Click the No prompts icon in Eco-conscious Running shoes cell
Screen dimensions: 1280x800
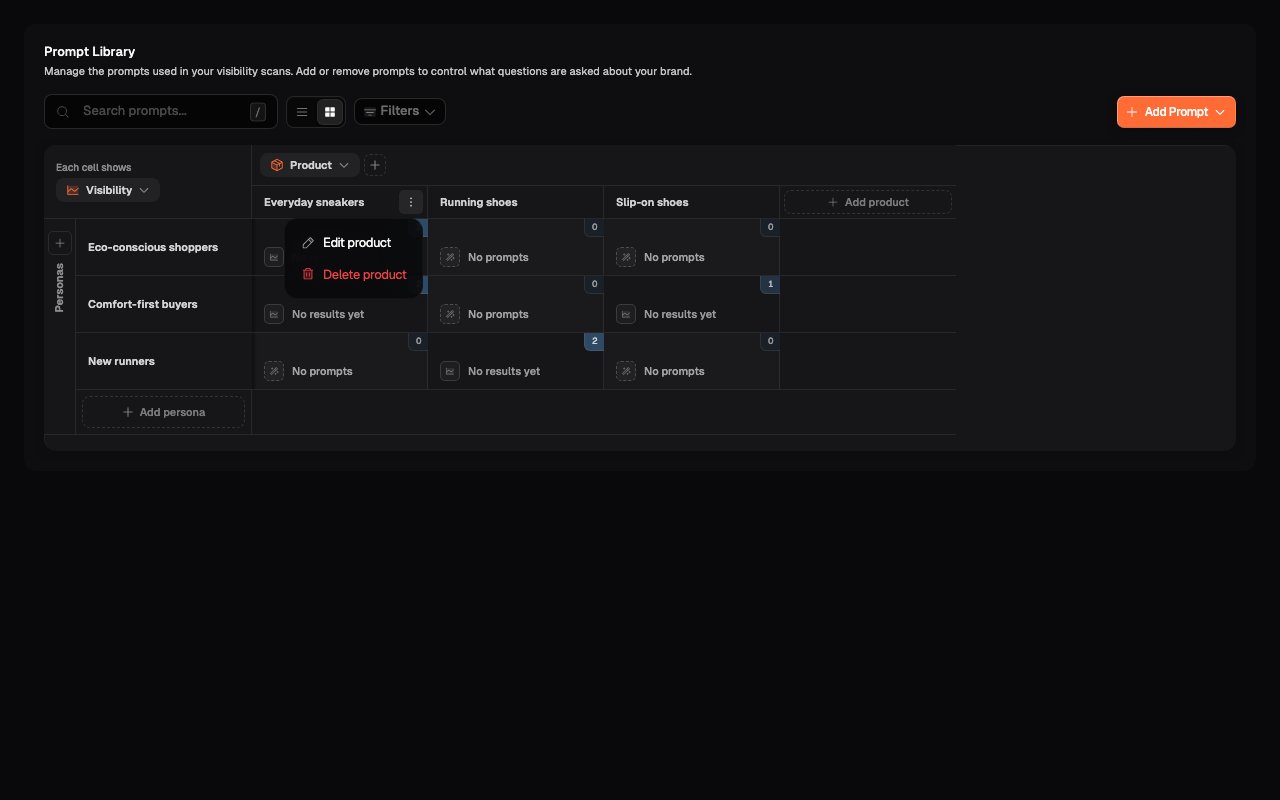pyautogui.click(x=450, y=257)
